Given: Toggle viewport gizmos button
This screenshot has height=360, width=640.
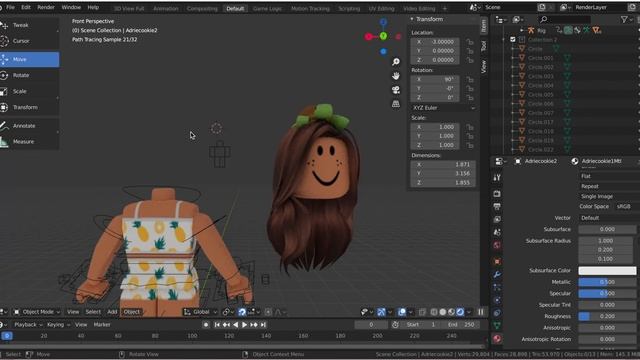Looking at the screenshot, I should [x=381, y=312].
